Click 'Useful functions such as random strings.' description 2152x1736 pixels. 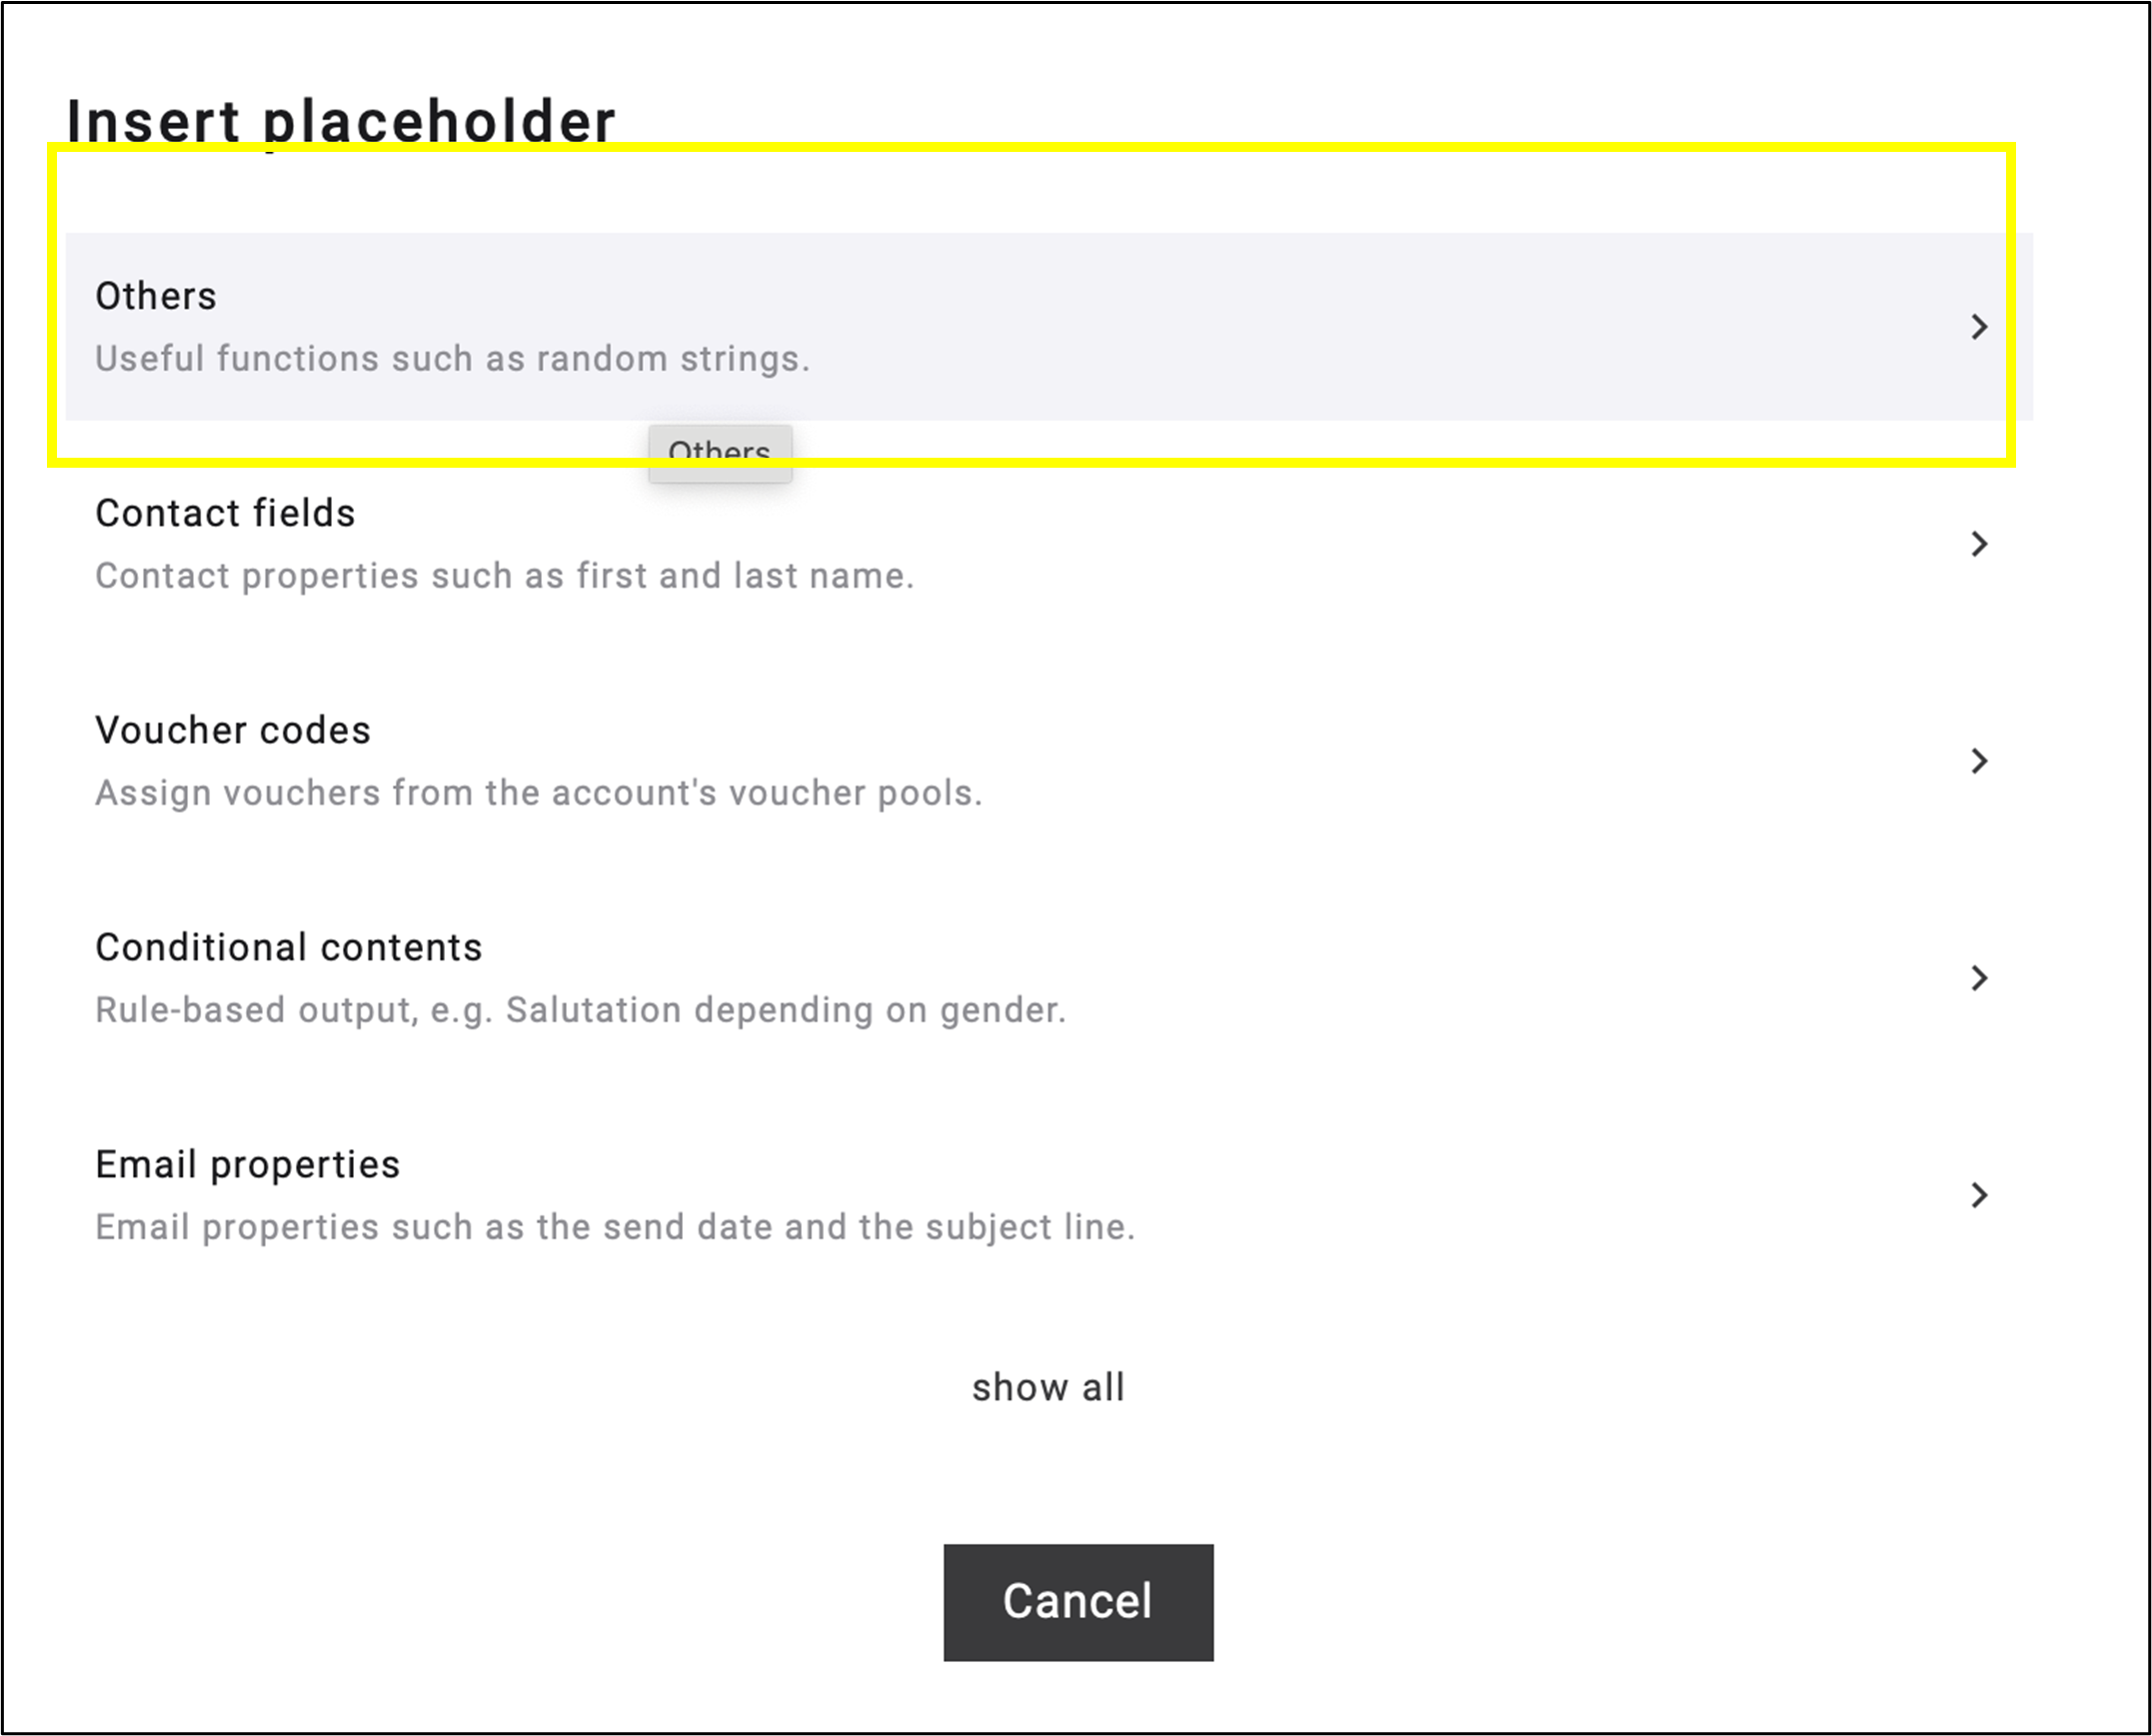click(452, 359)
